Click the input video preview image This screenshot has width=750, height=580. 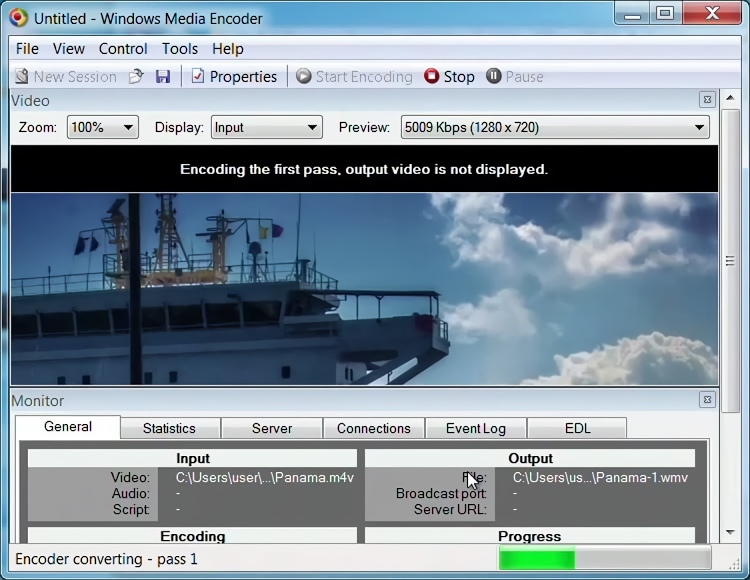coord(364,289)
